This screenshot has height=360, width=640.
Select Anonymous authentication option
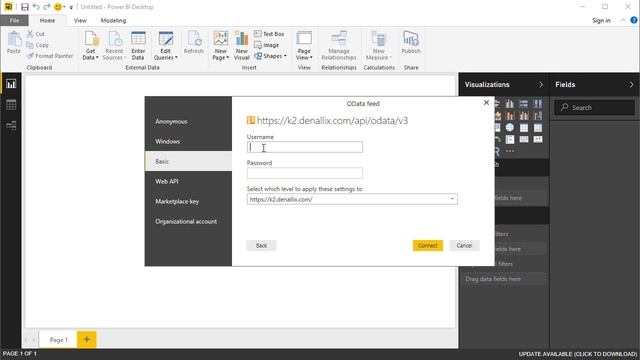188,122
